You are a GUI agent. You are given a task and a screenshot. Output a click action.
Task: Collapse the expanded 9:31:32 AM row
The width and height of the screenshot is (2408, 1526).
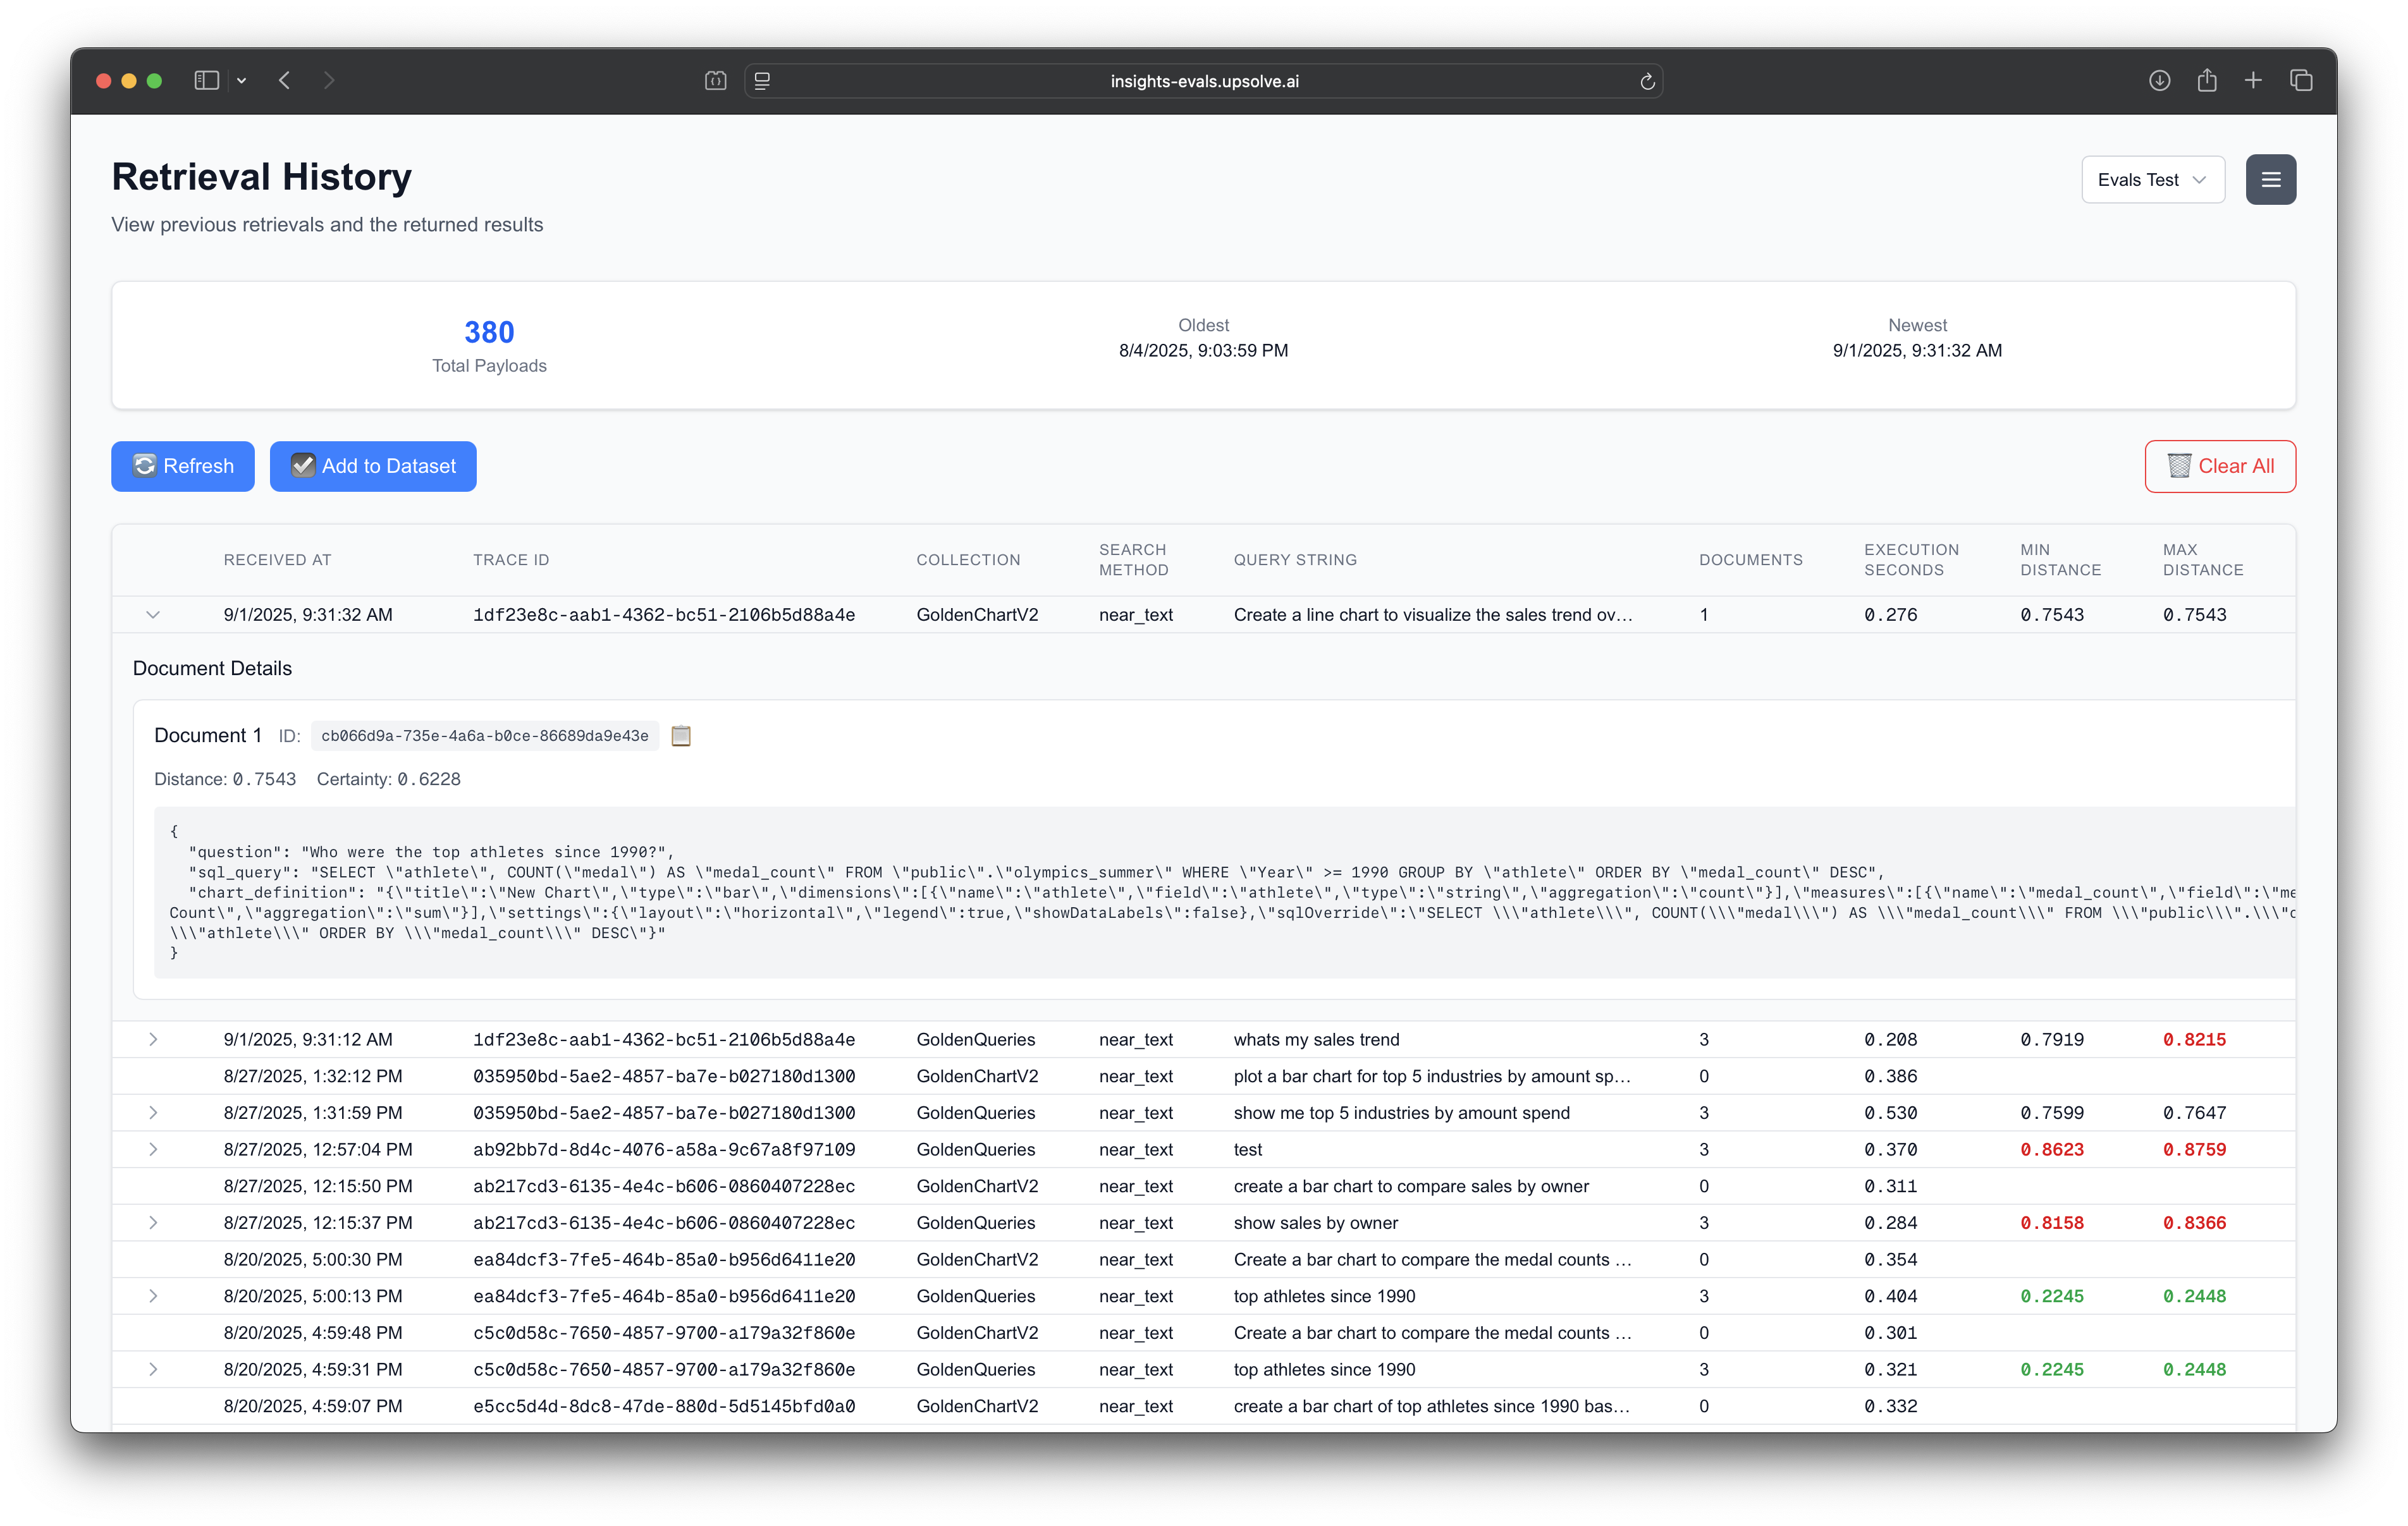click(x=153, y=615)
